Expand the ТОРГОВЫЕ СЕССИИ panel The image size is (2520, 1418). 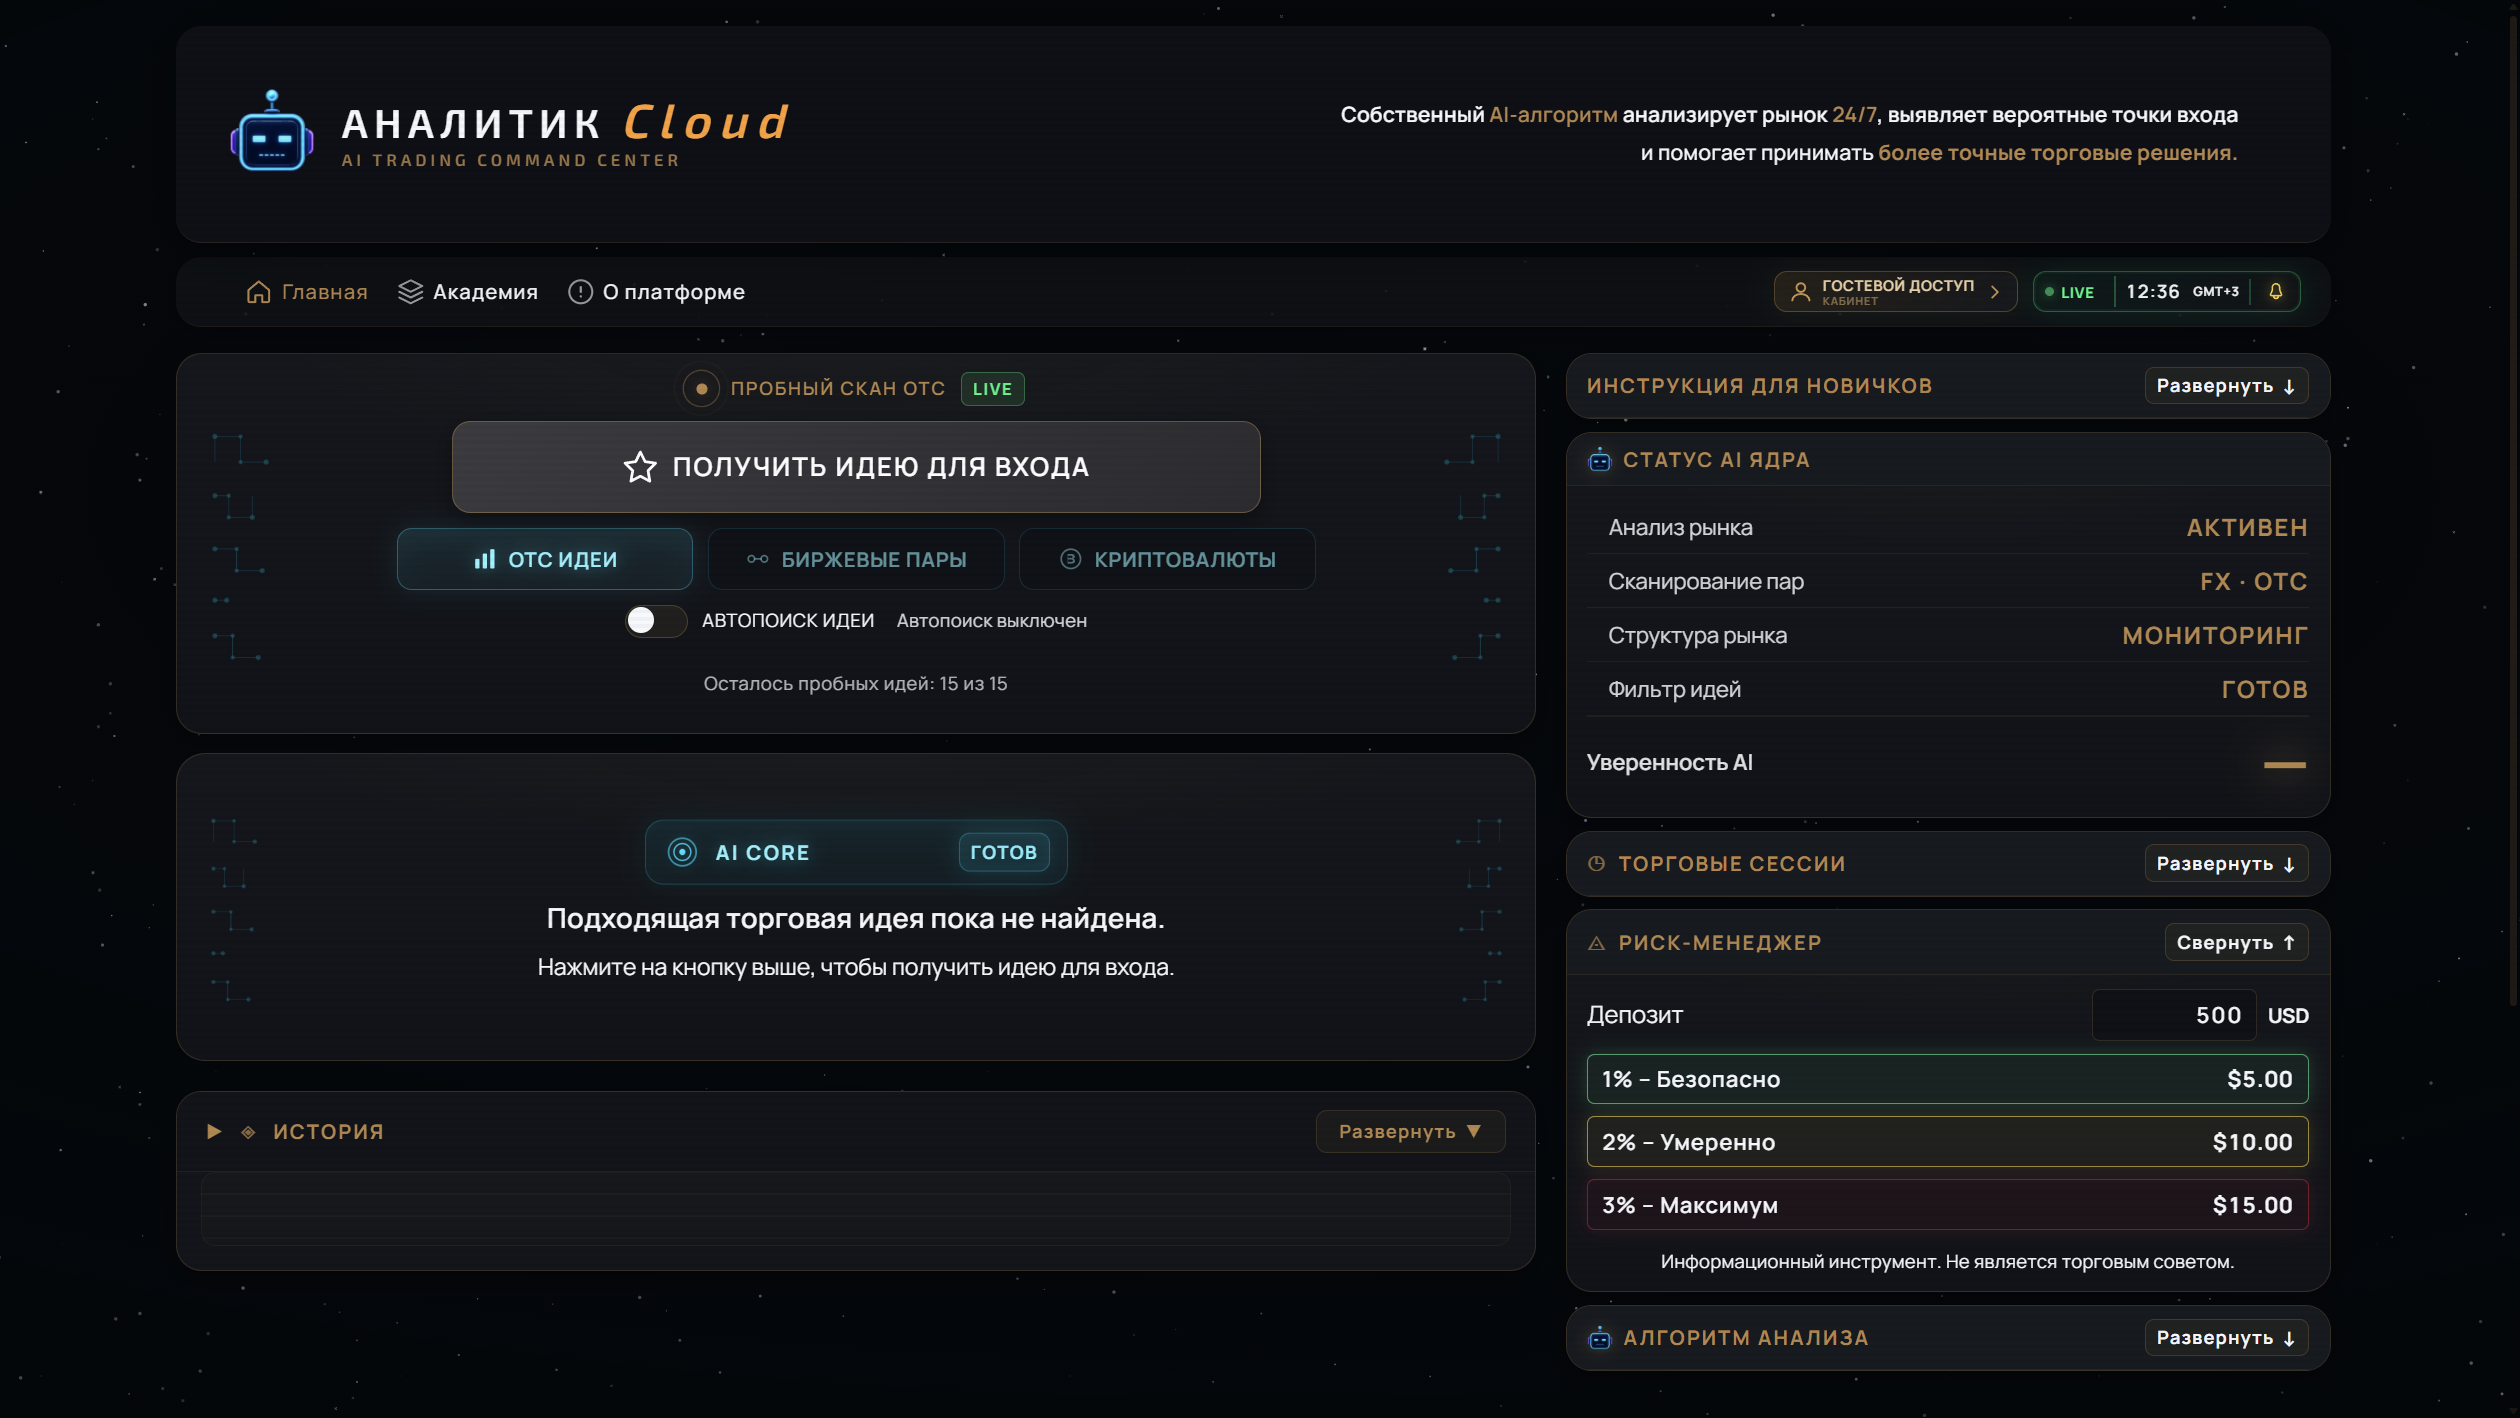[2226, 864]
